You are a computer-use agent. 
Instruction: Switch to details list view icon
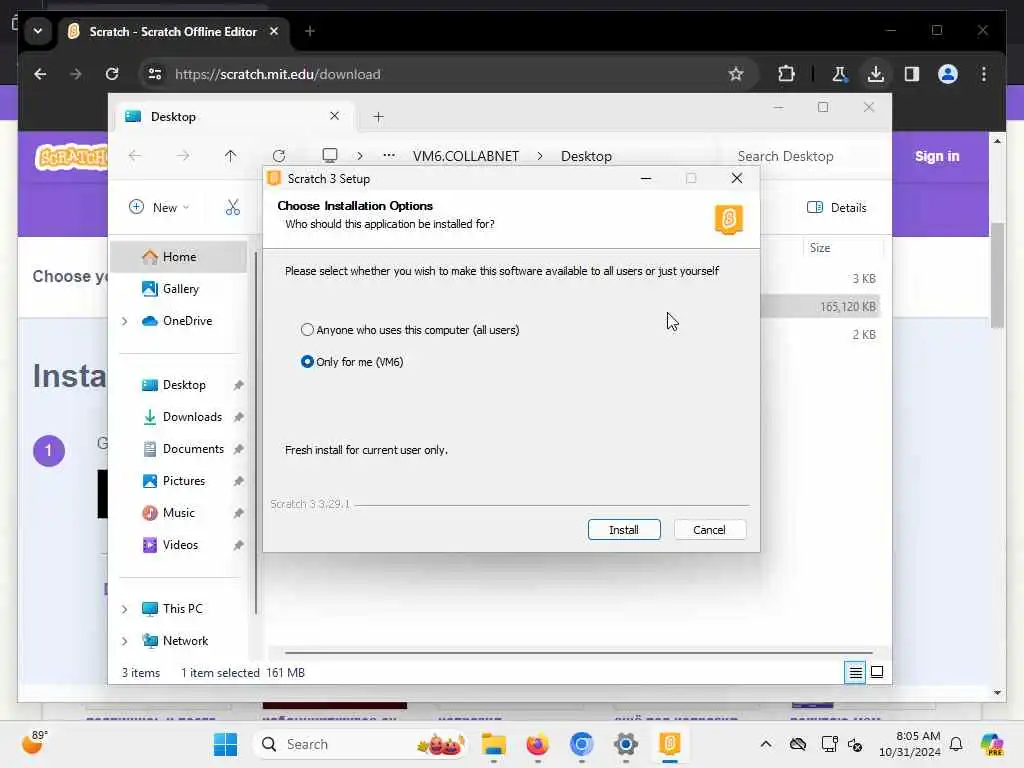tap(855, 672)
